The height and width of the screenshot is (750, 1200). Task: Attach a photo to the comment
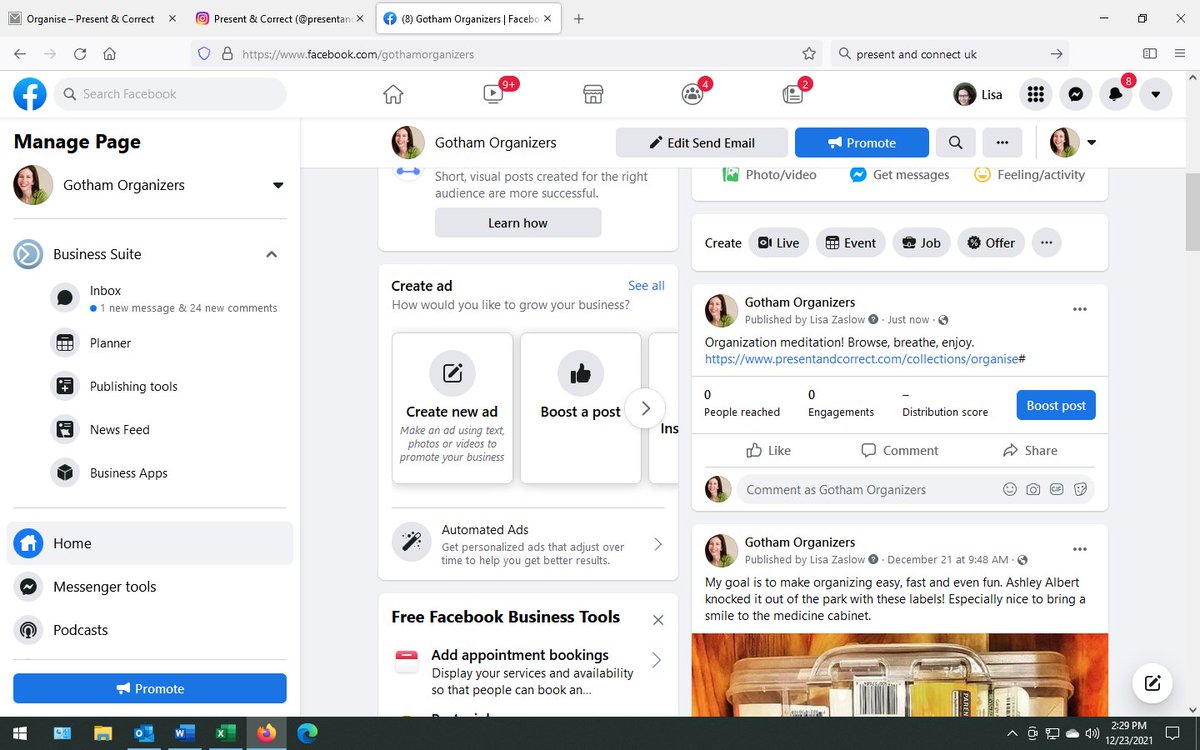point(1033,490)
